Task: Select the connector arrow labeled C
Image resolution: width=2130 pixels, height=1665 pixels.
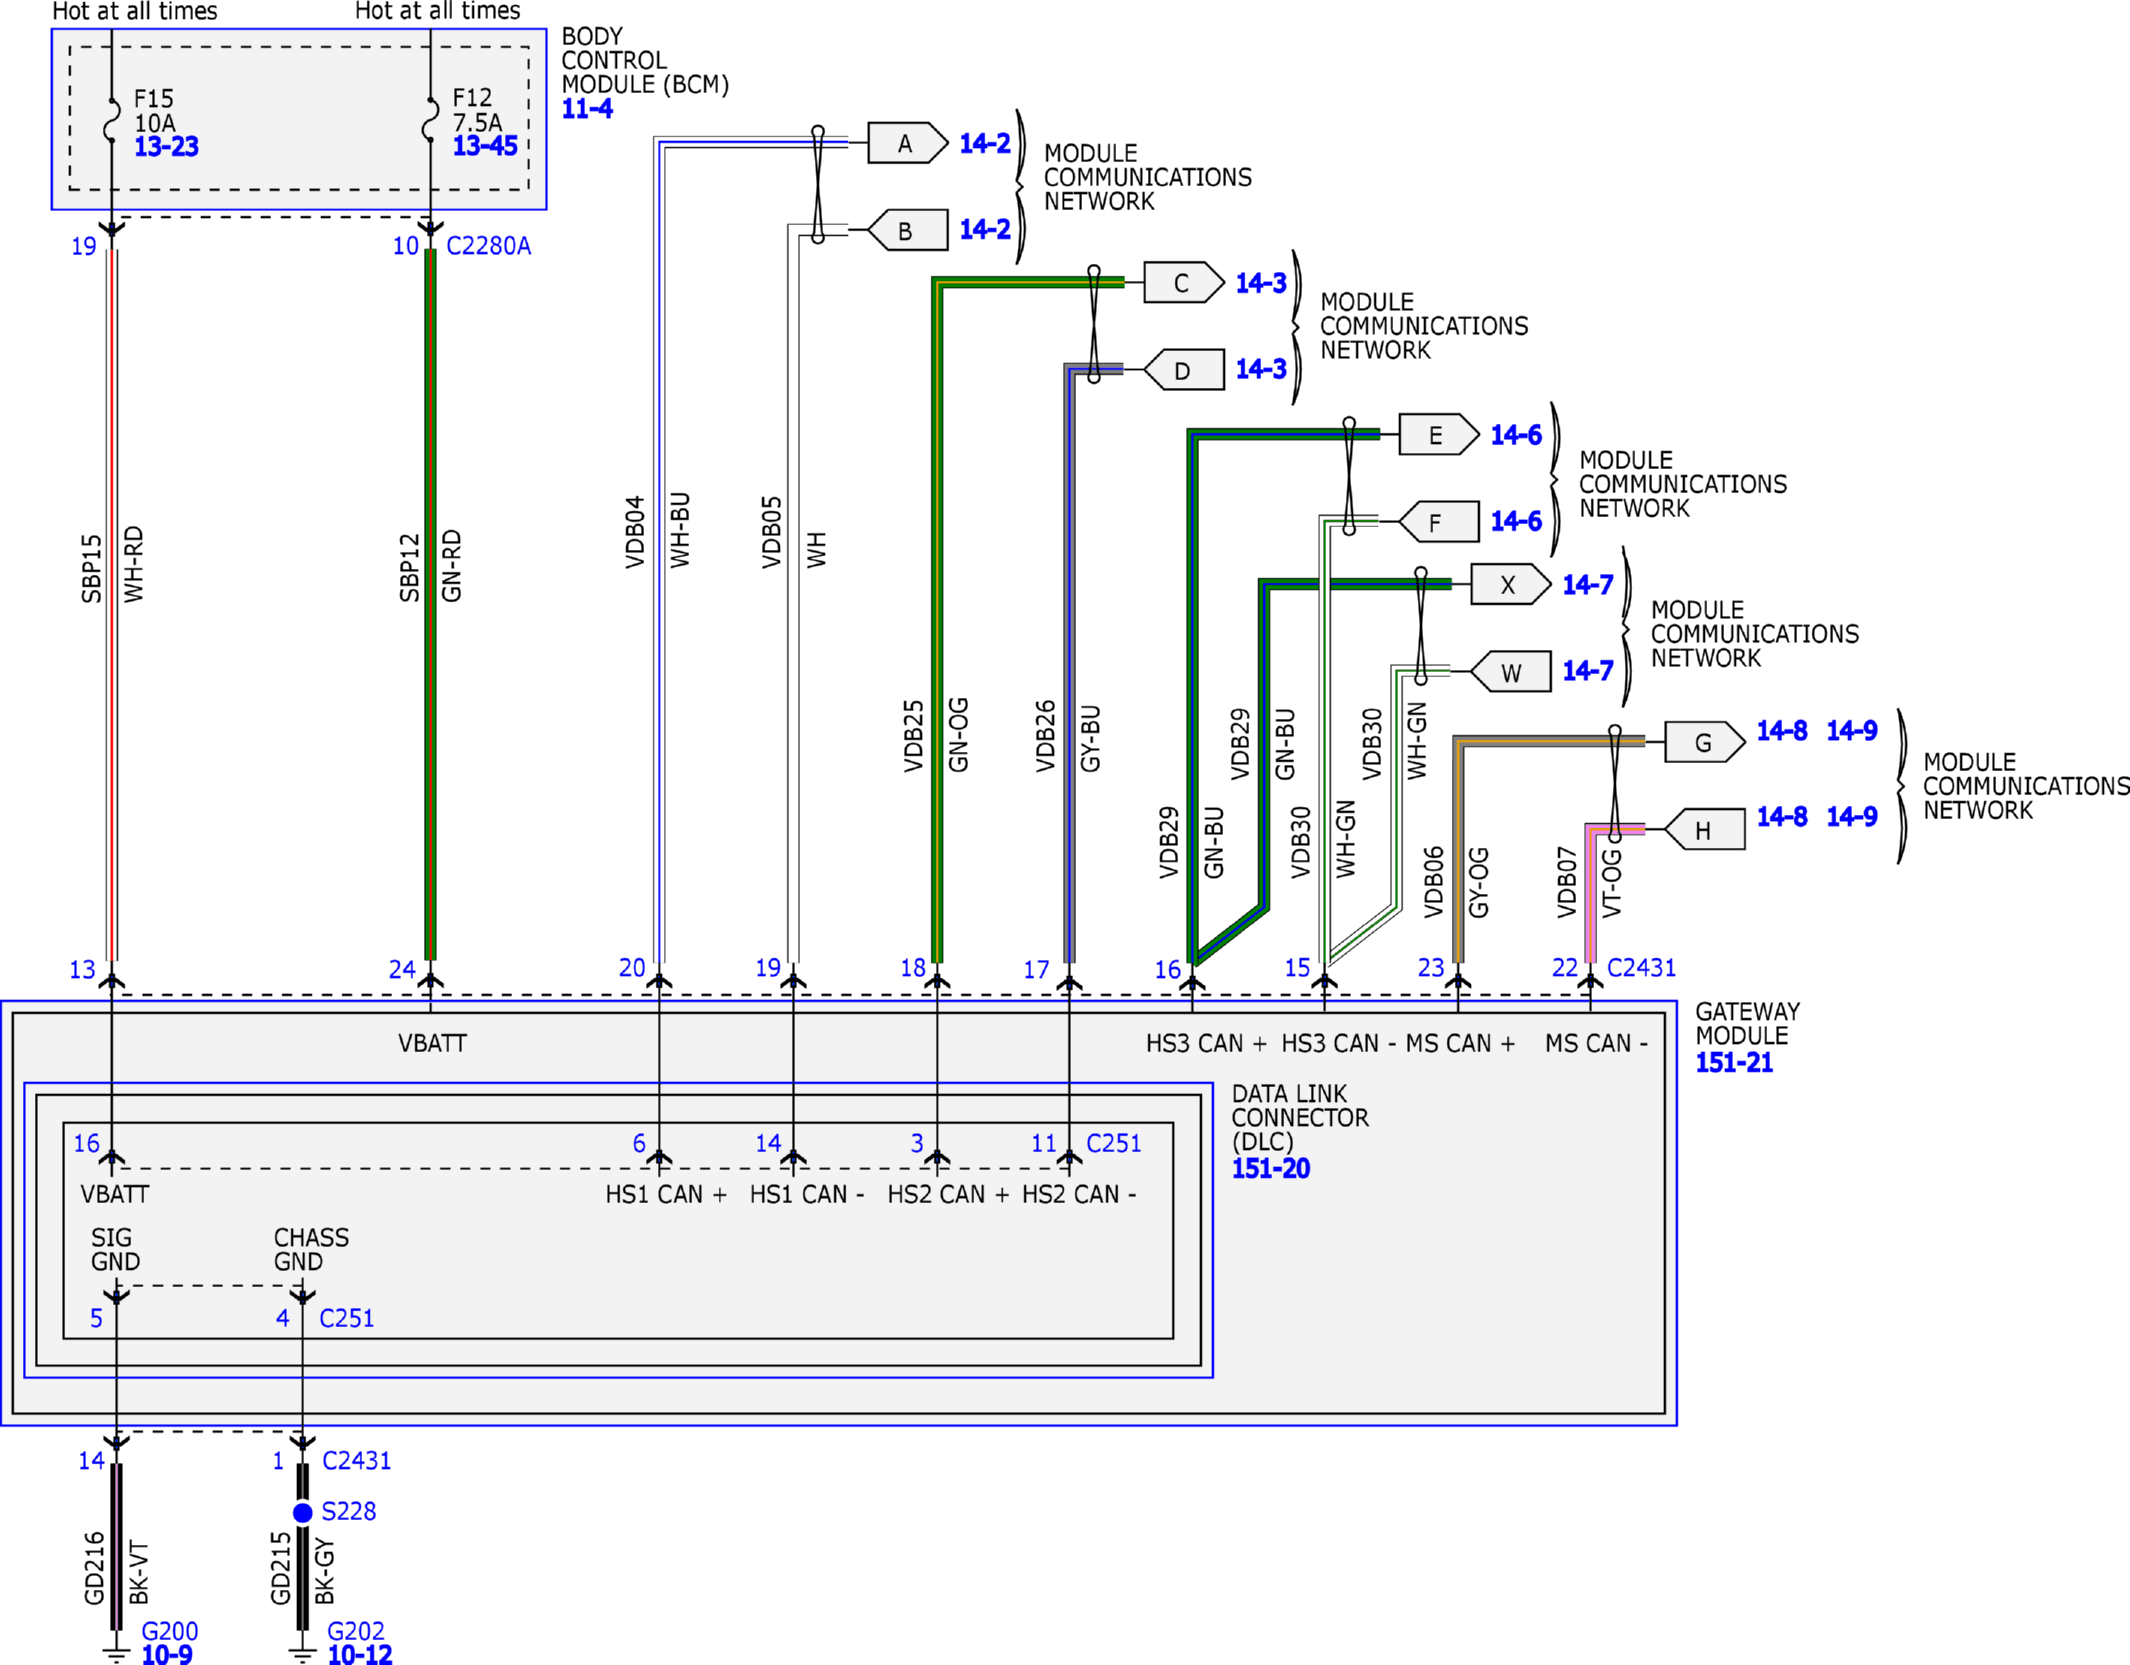Action: tap(1183, 283)
